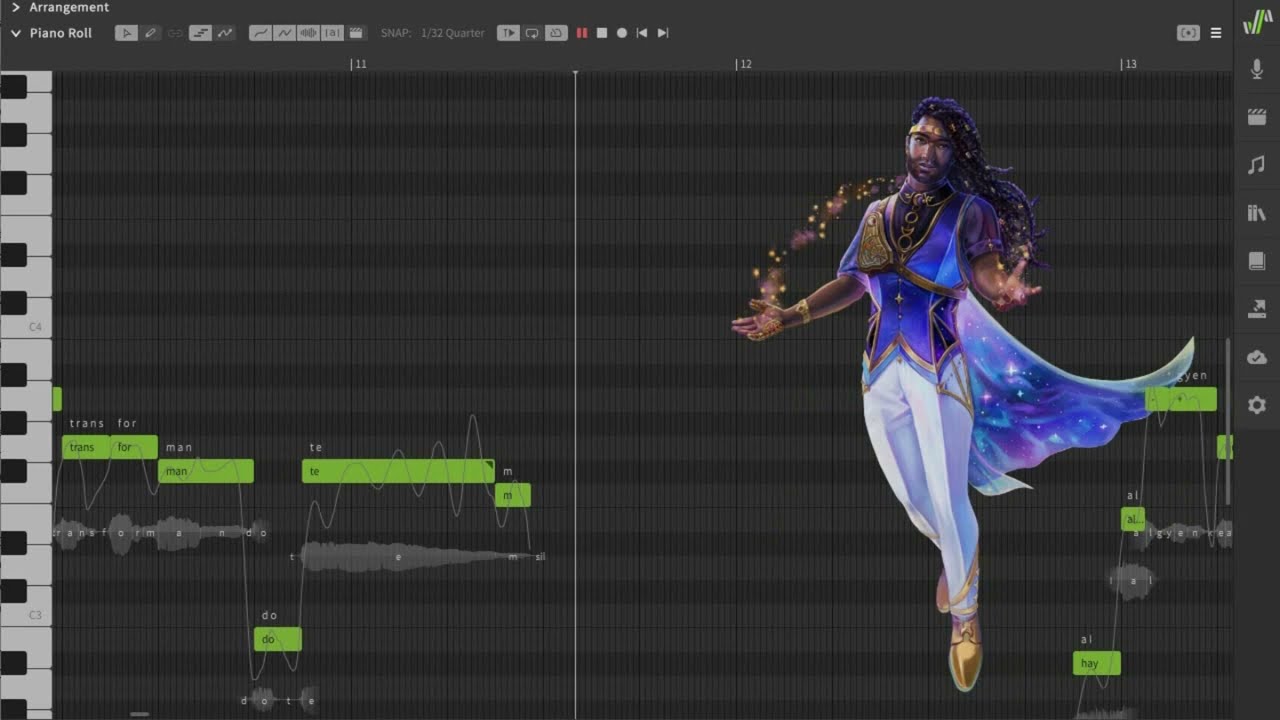Open the Library books icon in the sidebar
This screenshot has width=1280, height=720.
1257,213
